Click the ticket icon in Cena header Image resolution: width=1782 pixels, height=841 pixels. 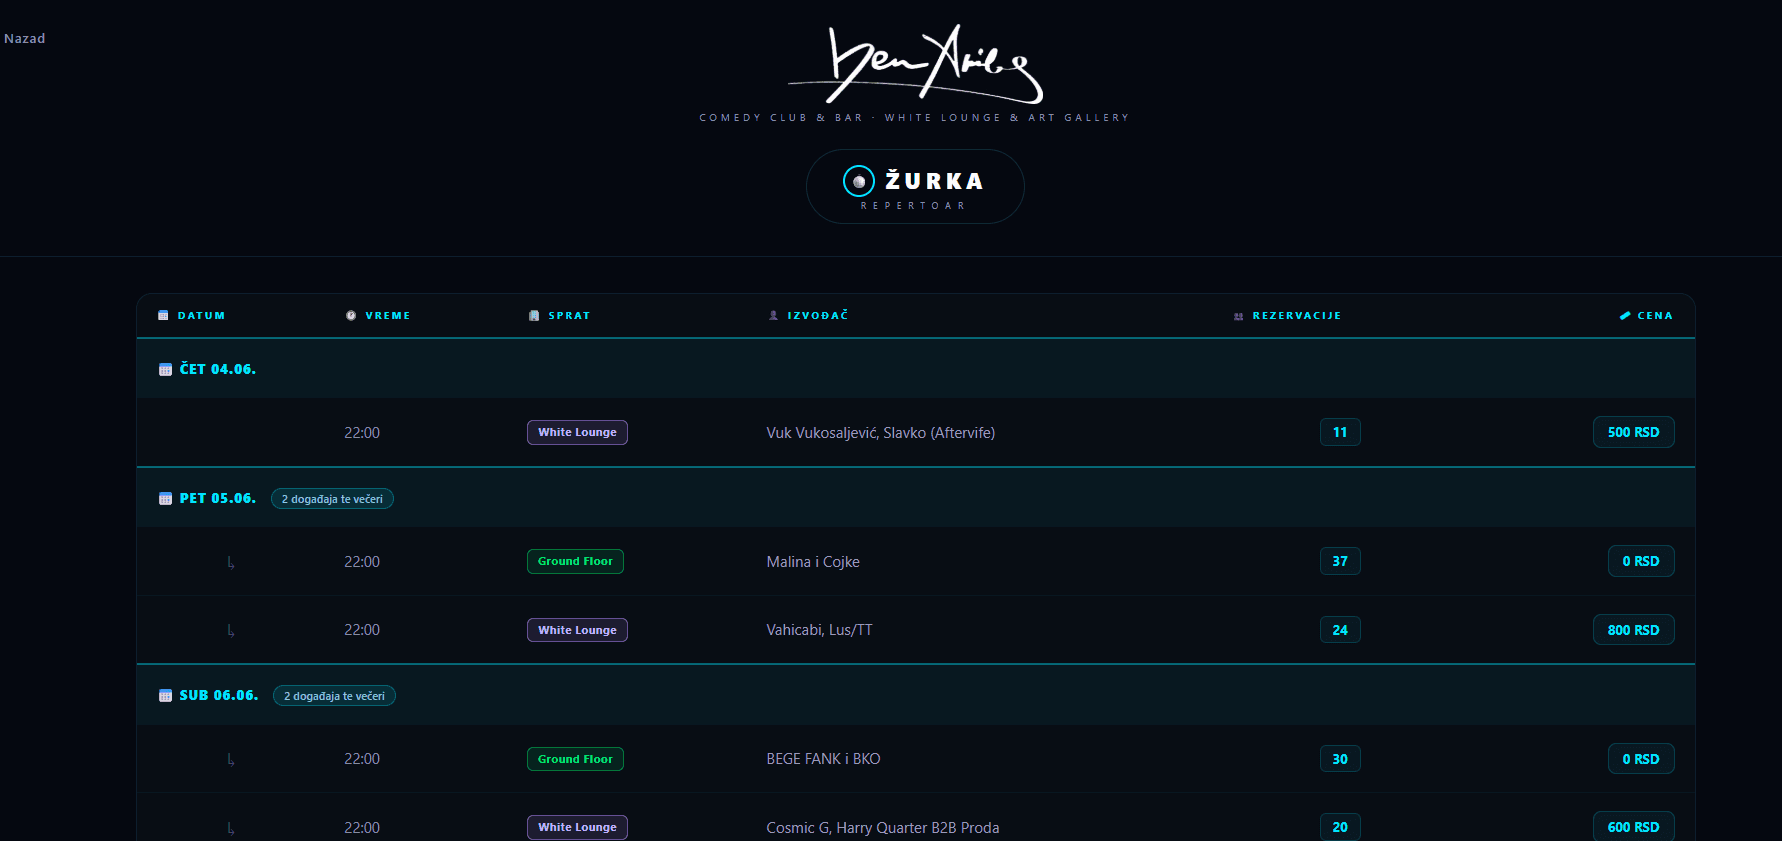(1625, 315)
